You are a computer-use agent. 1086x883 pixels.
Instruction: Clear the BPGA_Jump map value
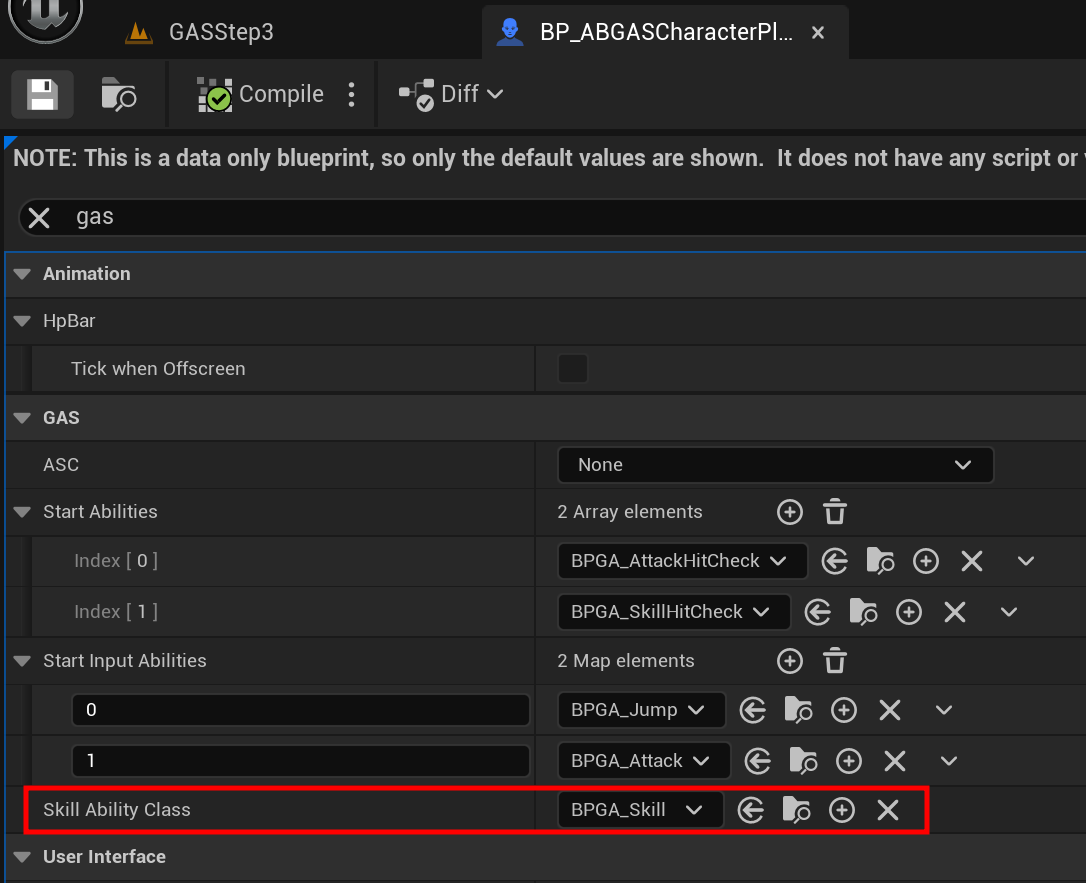tap(890, 710)
